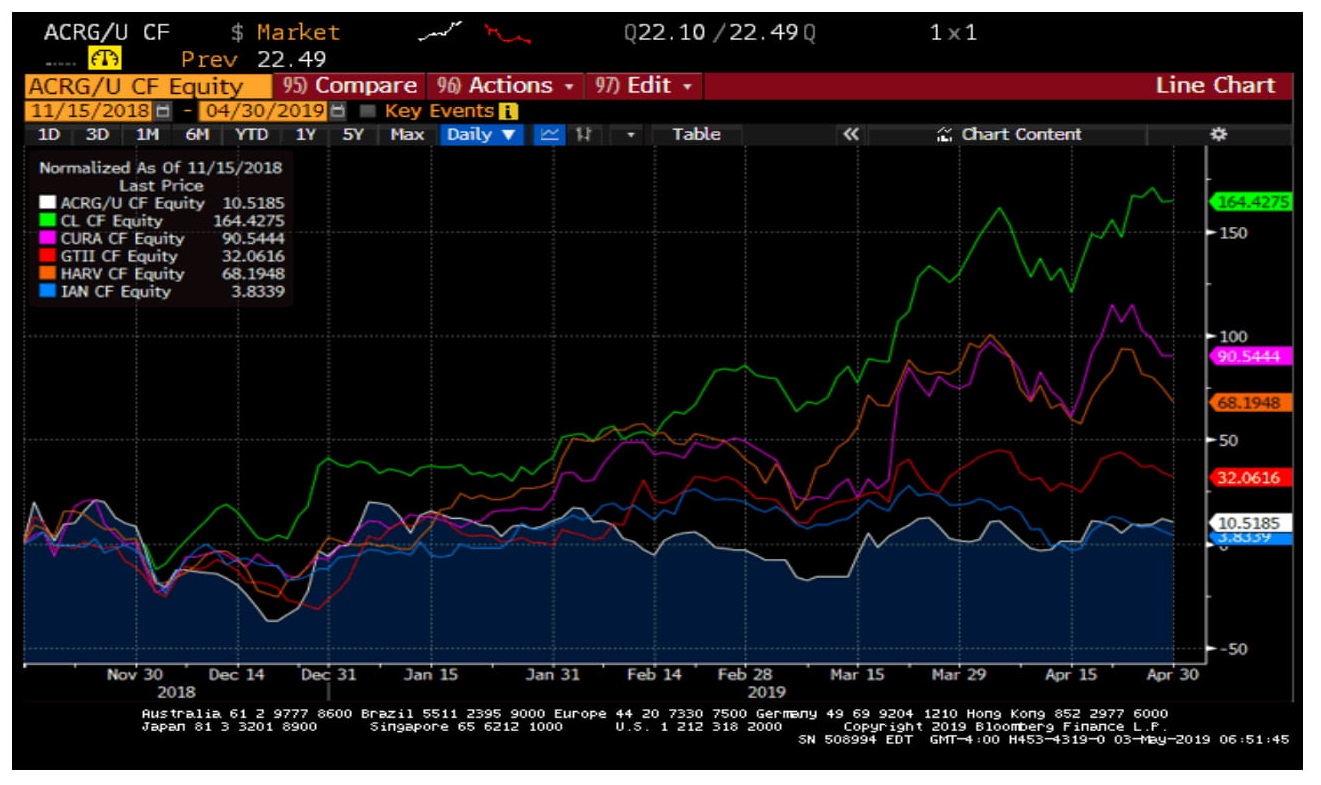
Task: Click the Key Events info icon
Action: tap(507, 111)
